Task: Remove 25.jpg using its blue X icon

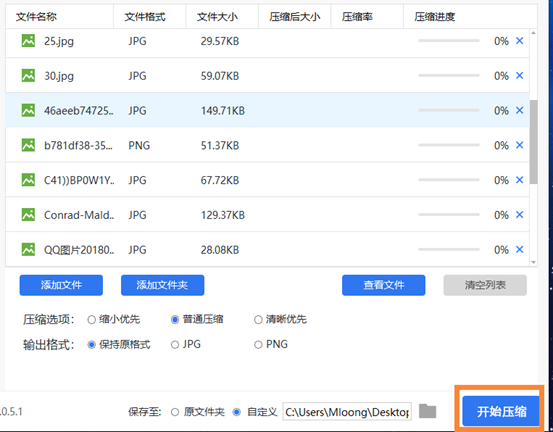Action: coord(519,41)
